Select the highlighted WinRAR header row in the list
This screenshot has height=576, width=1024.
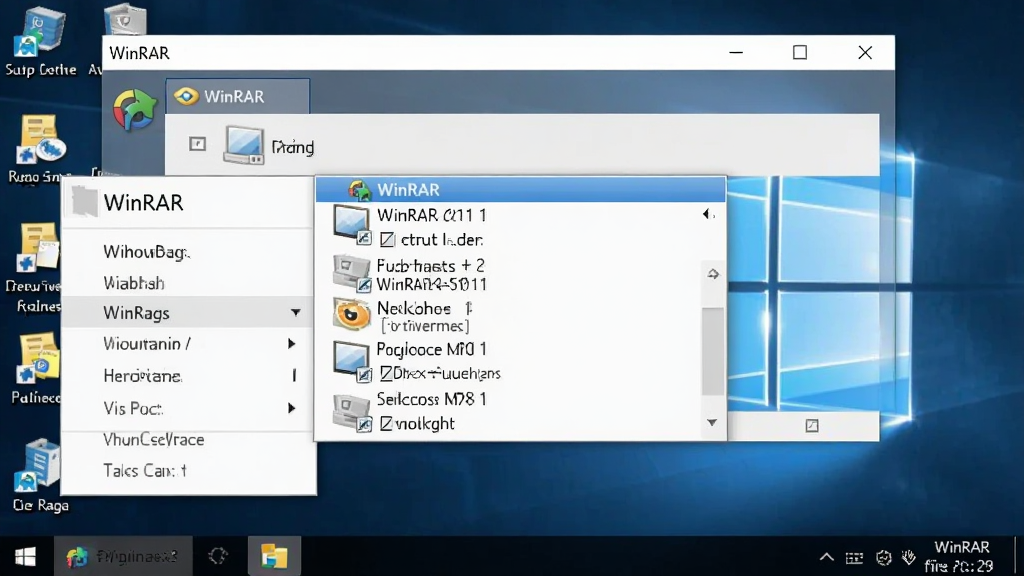(x=520, y=189)
